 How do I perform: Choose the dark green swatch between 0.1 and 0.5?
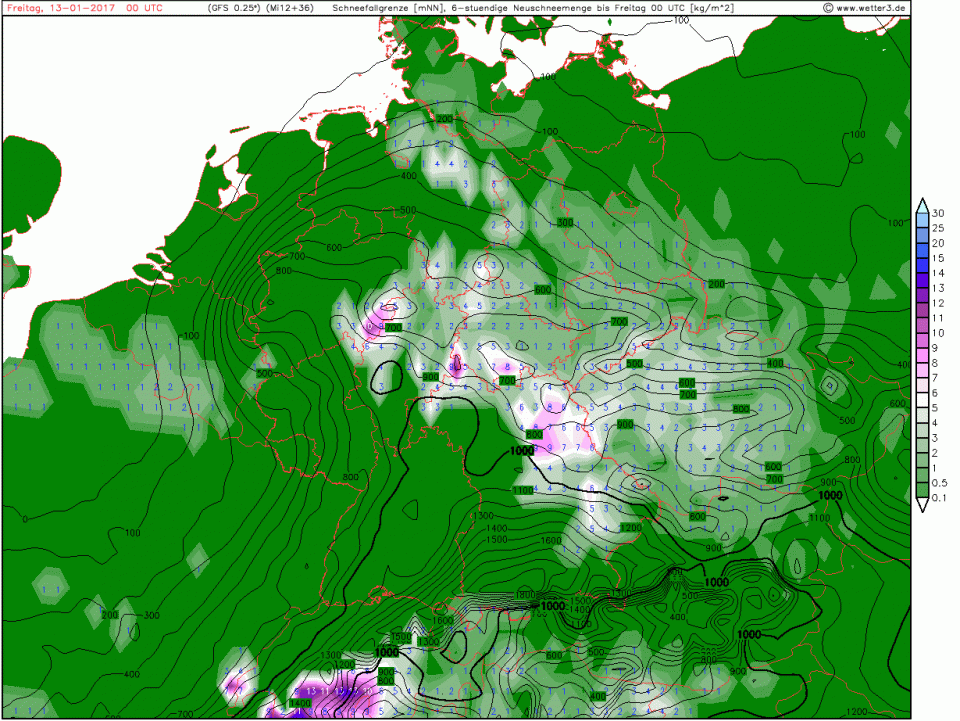click(x=922, y=490)
